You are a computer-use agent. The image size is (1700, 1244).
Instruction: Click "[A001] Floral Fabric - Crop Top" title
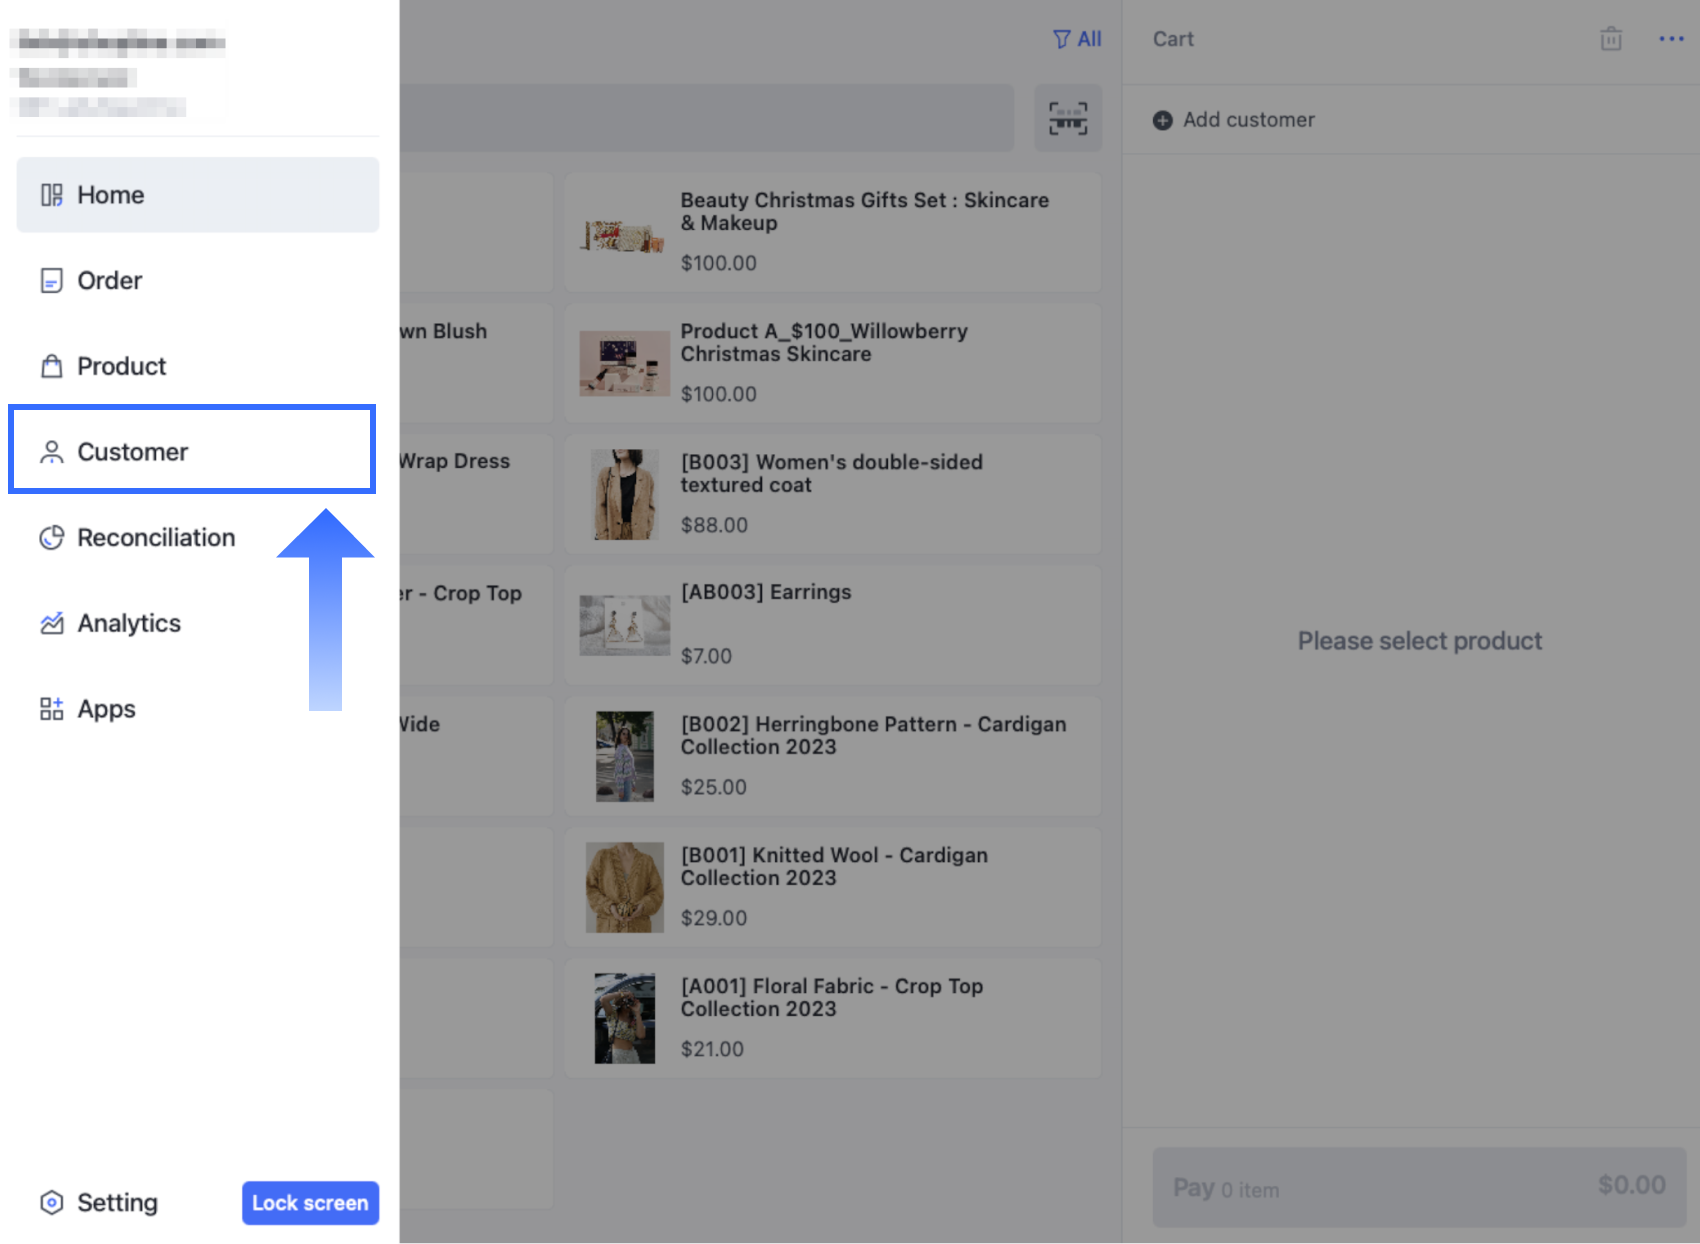click(x=832, y=997)
